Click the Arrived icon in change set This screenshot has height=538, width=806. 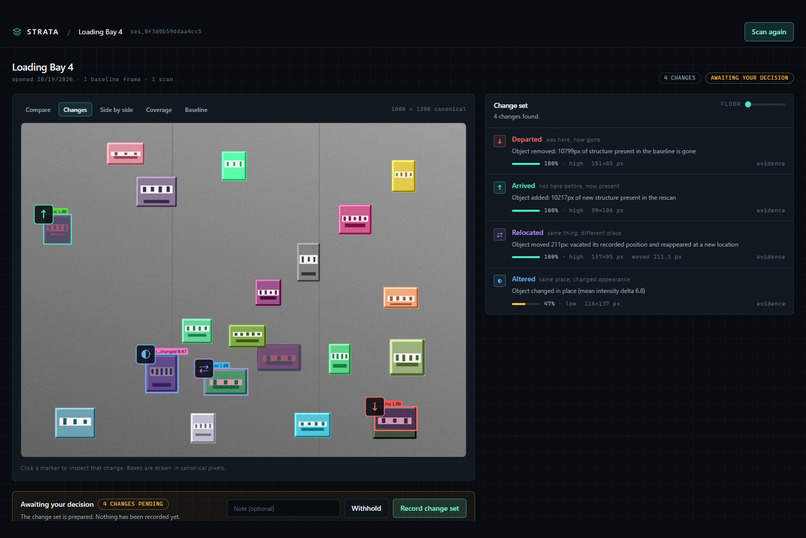tap(500, 188)
